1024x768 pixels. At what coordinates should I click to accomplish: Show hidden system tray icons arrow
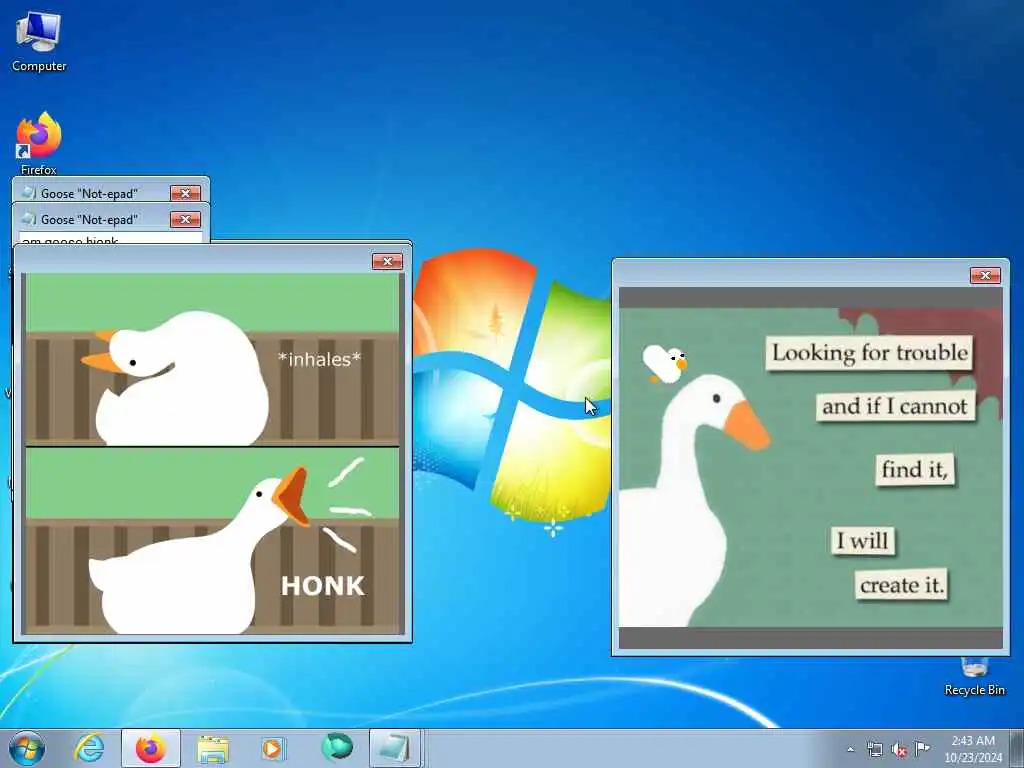pyautogui.click(x=850, y=749)
